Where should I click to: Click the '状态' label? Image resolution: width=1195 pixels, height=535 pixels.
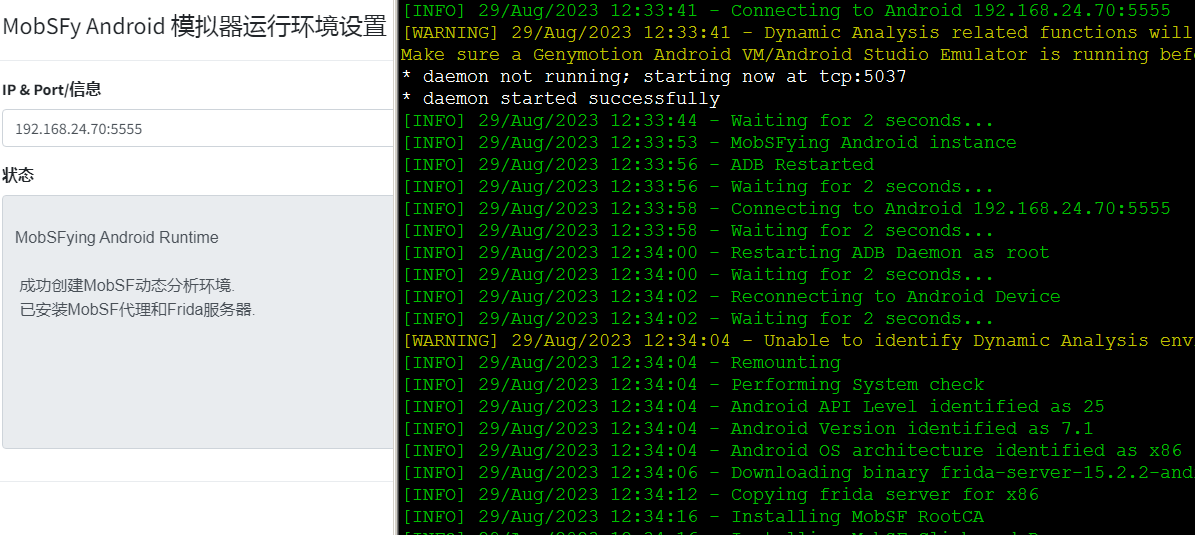click(x=18, y=175)
